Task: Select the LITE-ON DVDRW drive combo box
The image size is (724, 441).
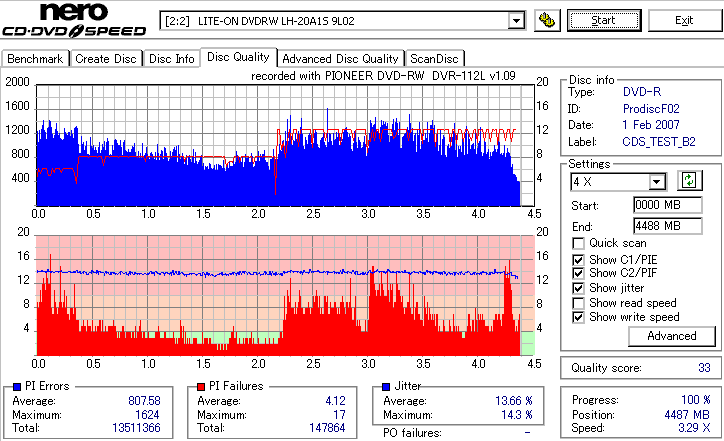Action: coord(342,21)
